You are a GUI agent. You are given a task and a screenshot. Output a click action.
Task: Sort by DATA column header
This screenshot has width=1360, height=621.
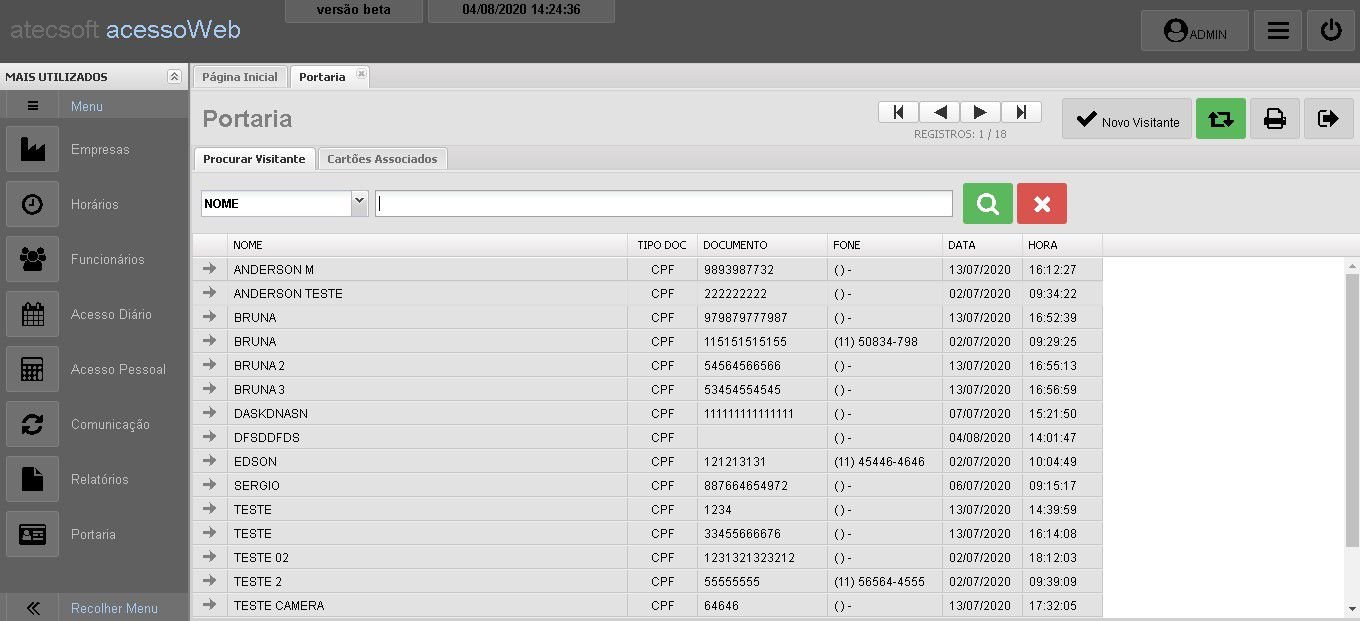982,245
